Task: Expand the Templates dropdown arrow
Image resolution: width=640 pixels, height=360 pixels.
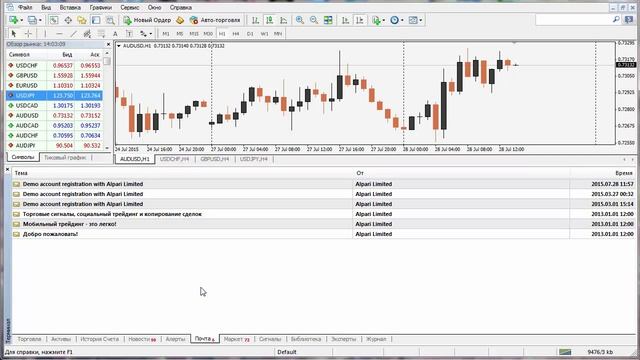Action: pos(420,20)
